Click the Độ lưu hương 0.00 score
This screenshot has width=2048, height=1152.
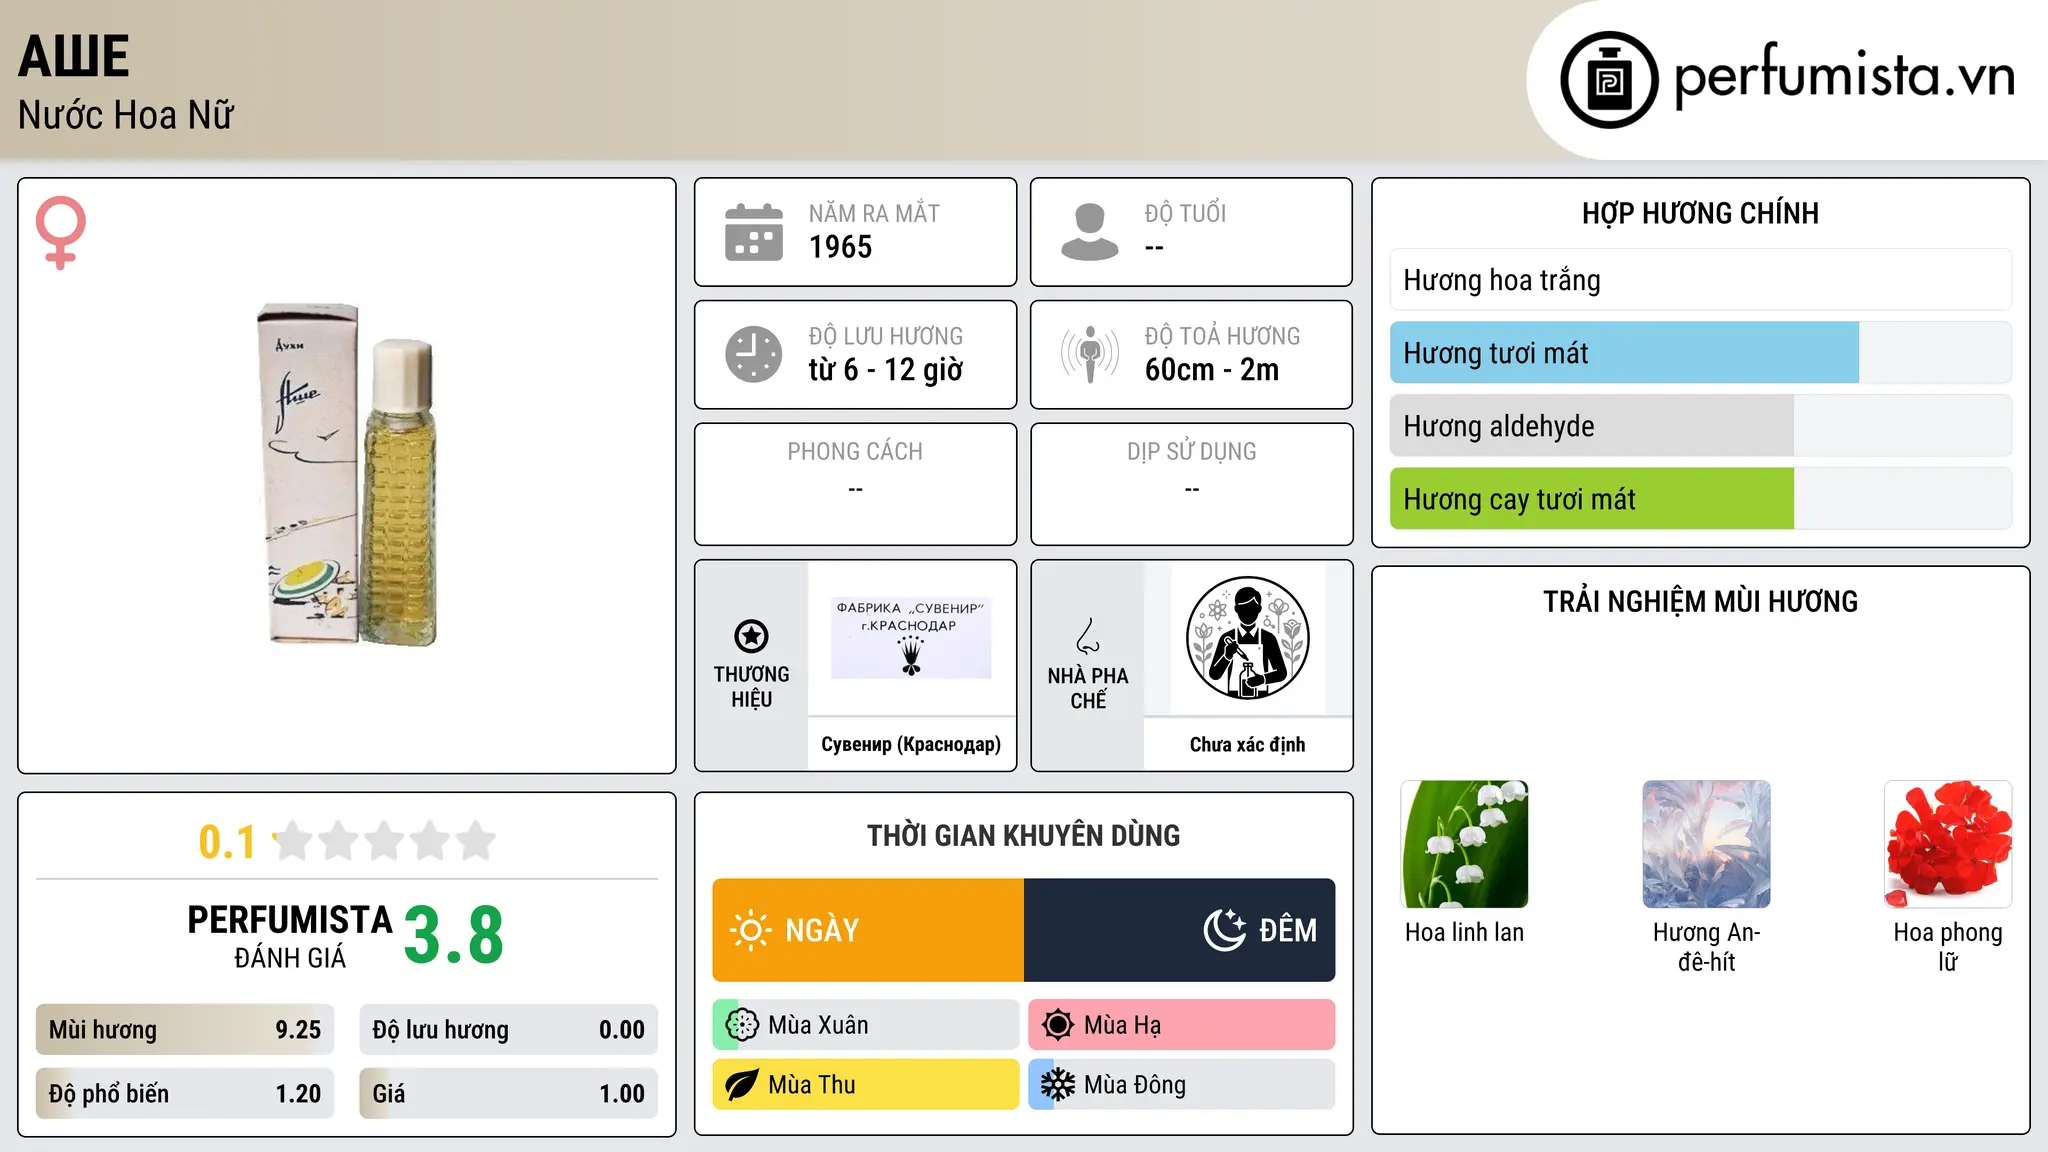509,1030
